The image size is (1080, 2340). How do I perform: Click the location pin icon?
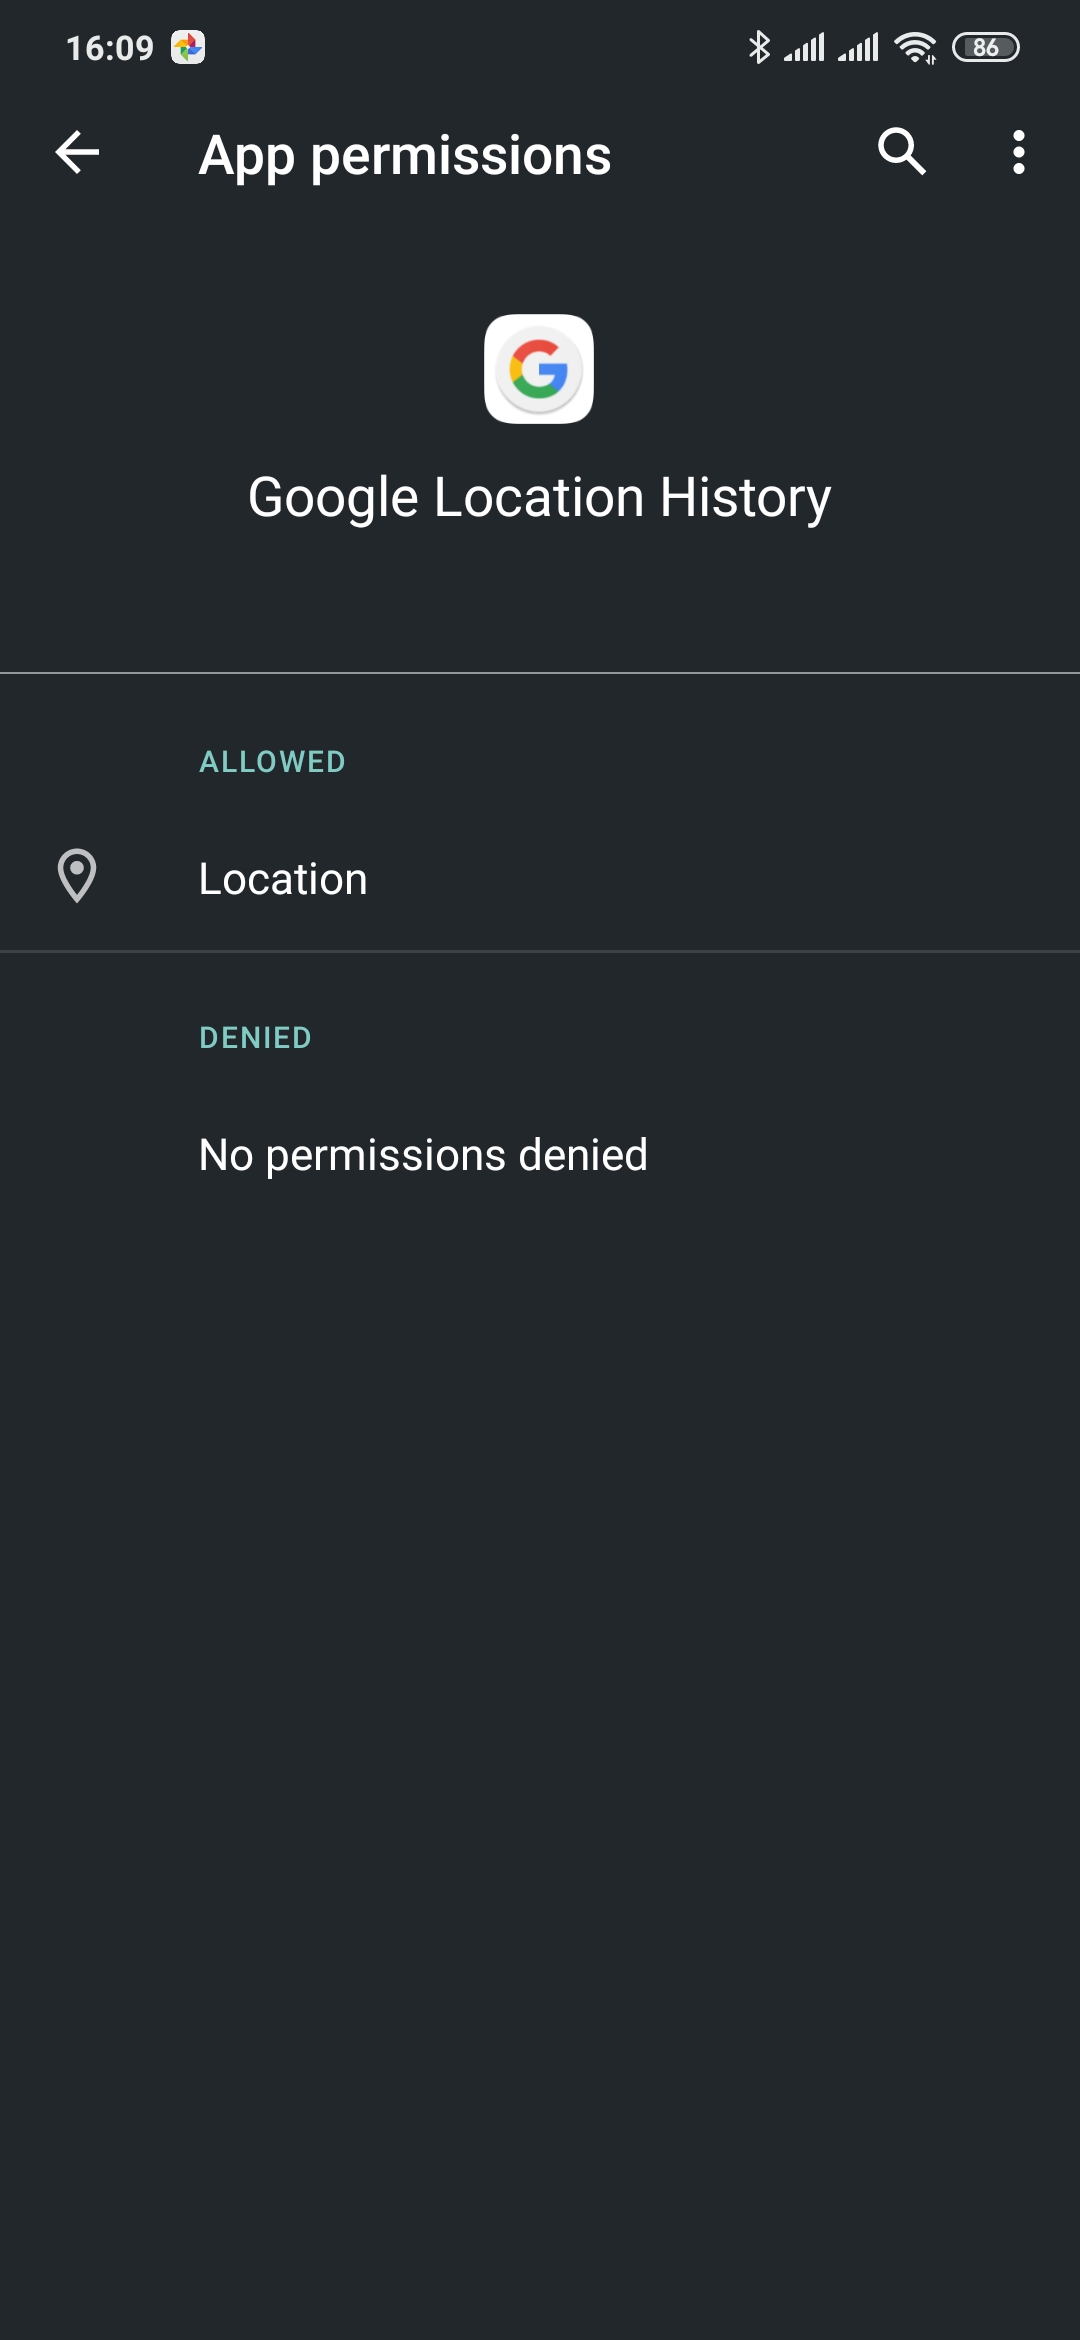pos(77,876)
